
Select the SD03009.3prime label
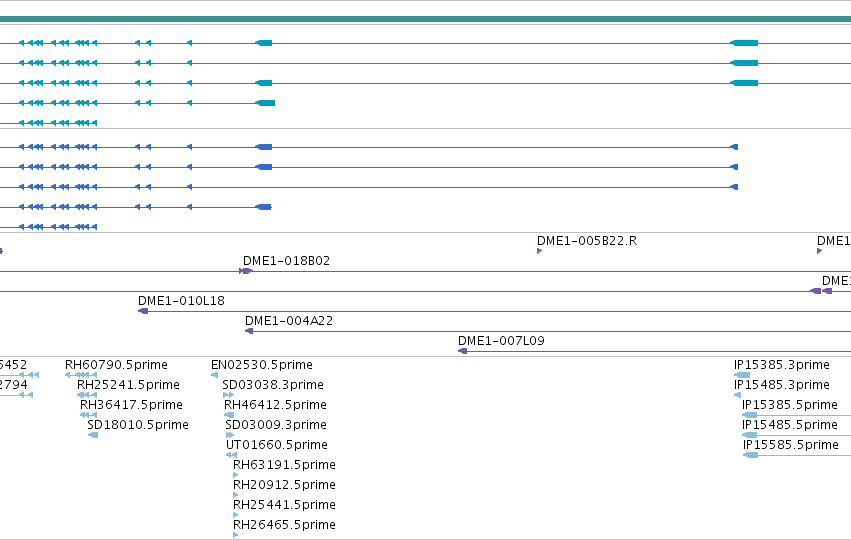click(276, 425)
